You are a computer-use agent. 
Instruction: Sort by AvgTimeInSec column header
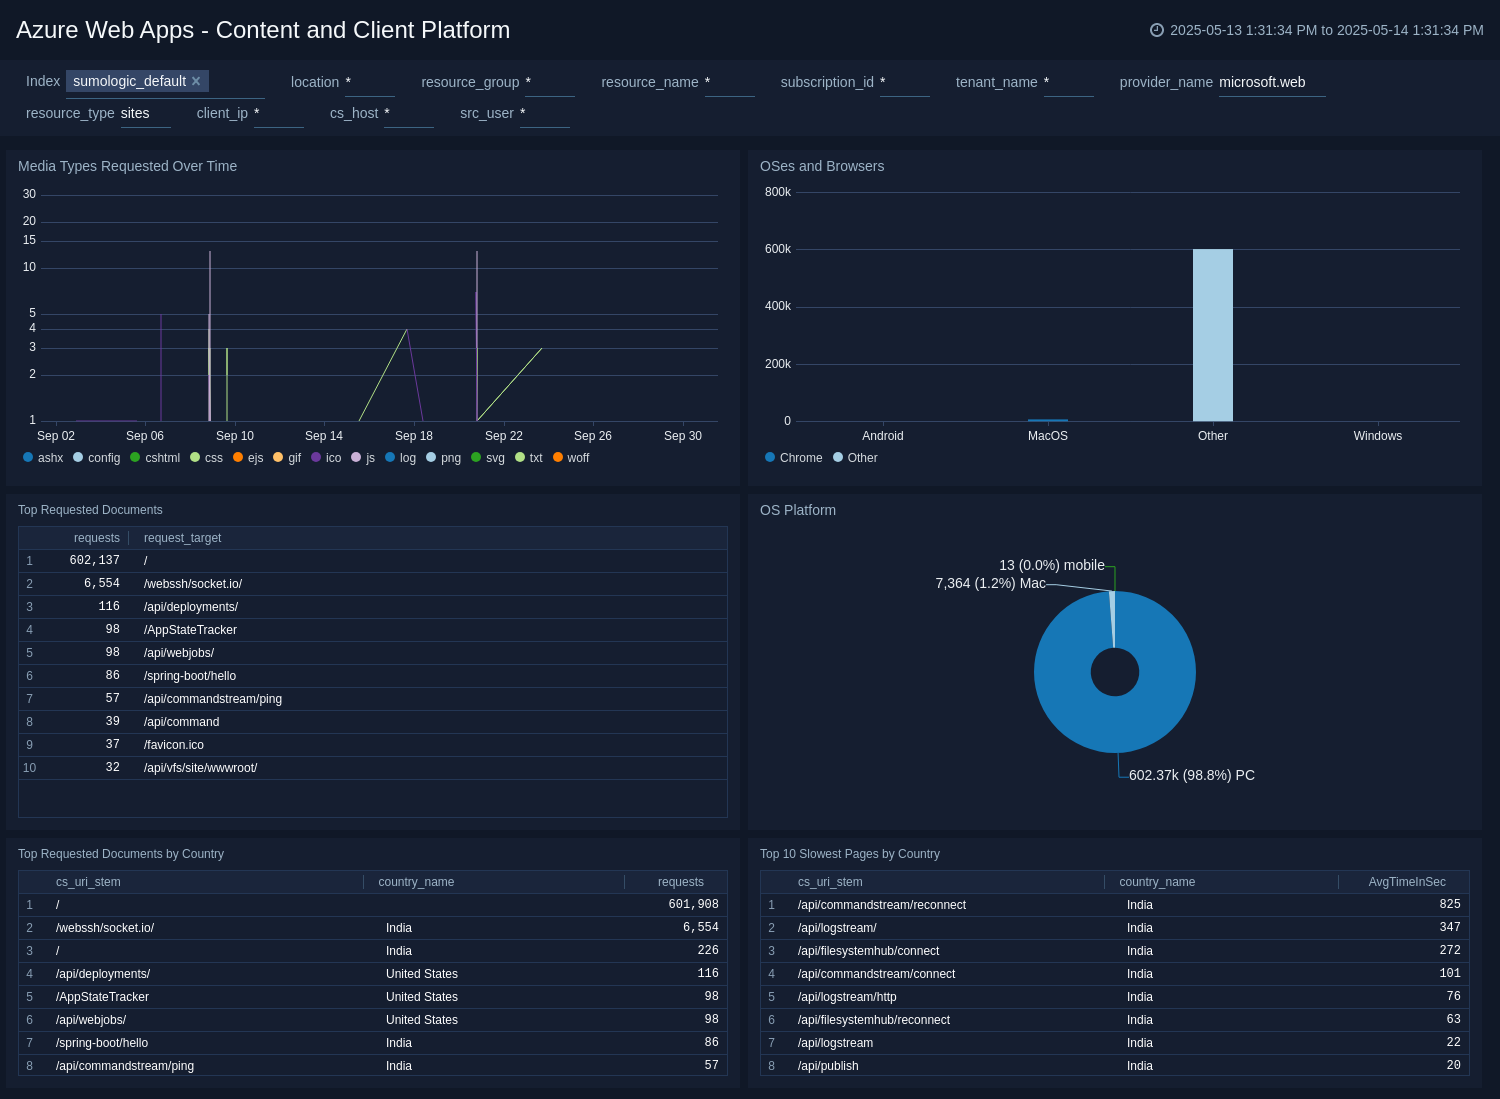1407,882
